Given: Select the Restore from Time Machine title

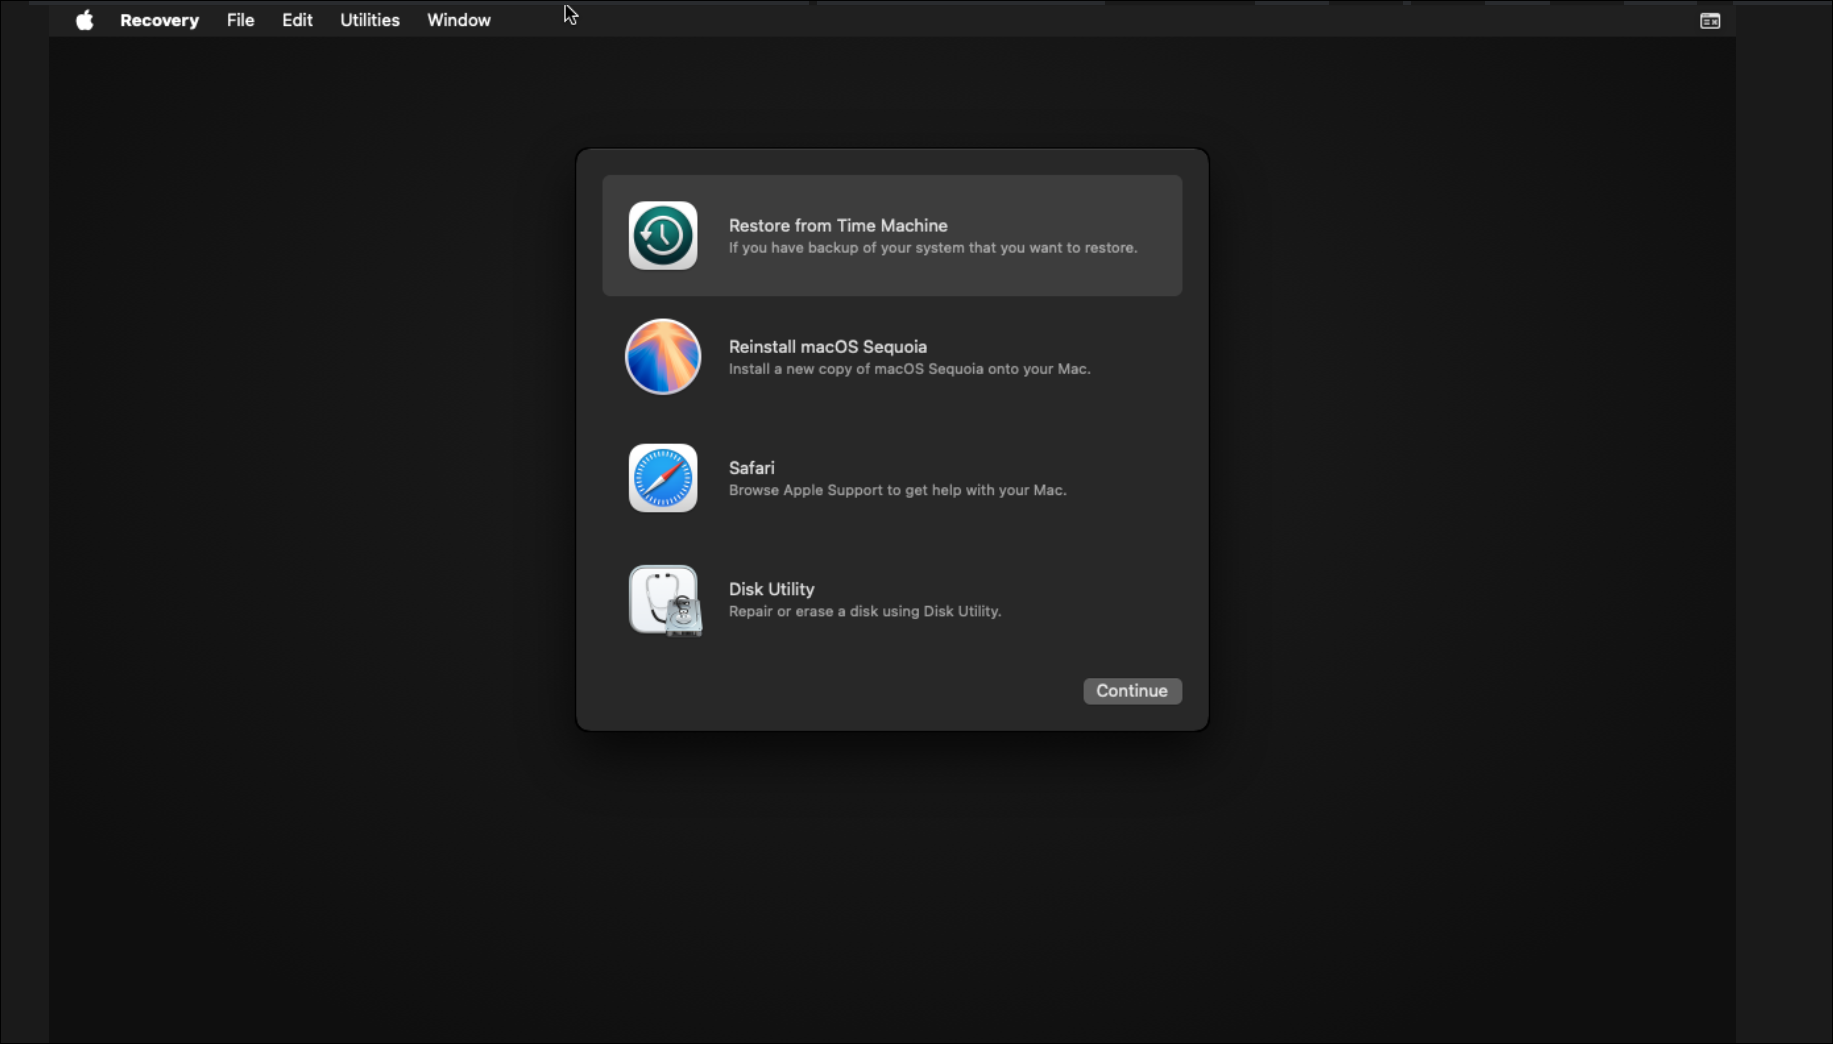Looking at the screenshot, I should (837, 226).
